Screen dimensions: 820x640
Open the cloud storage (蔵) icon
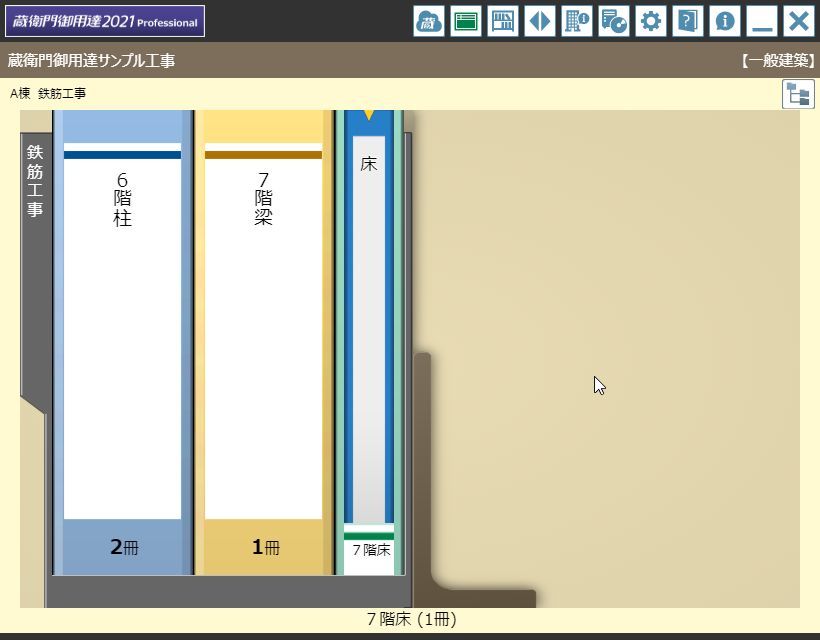pos(429,21)
